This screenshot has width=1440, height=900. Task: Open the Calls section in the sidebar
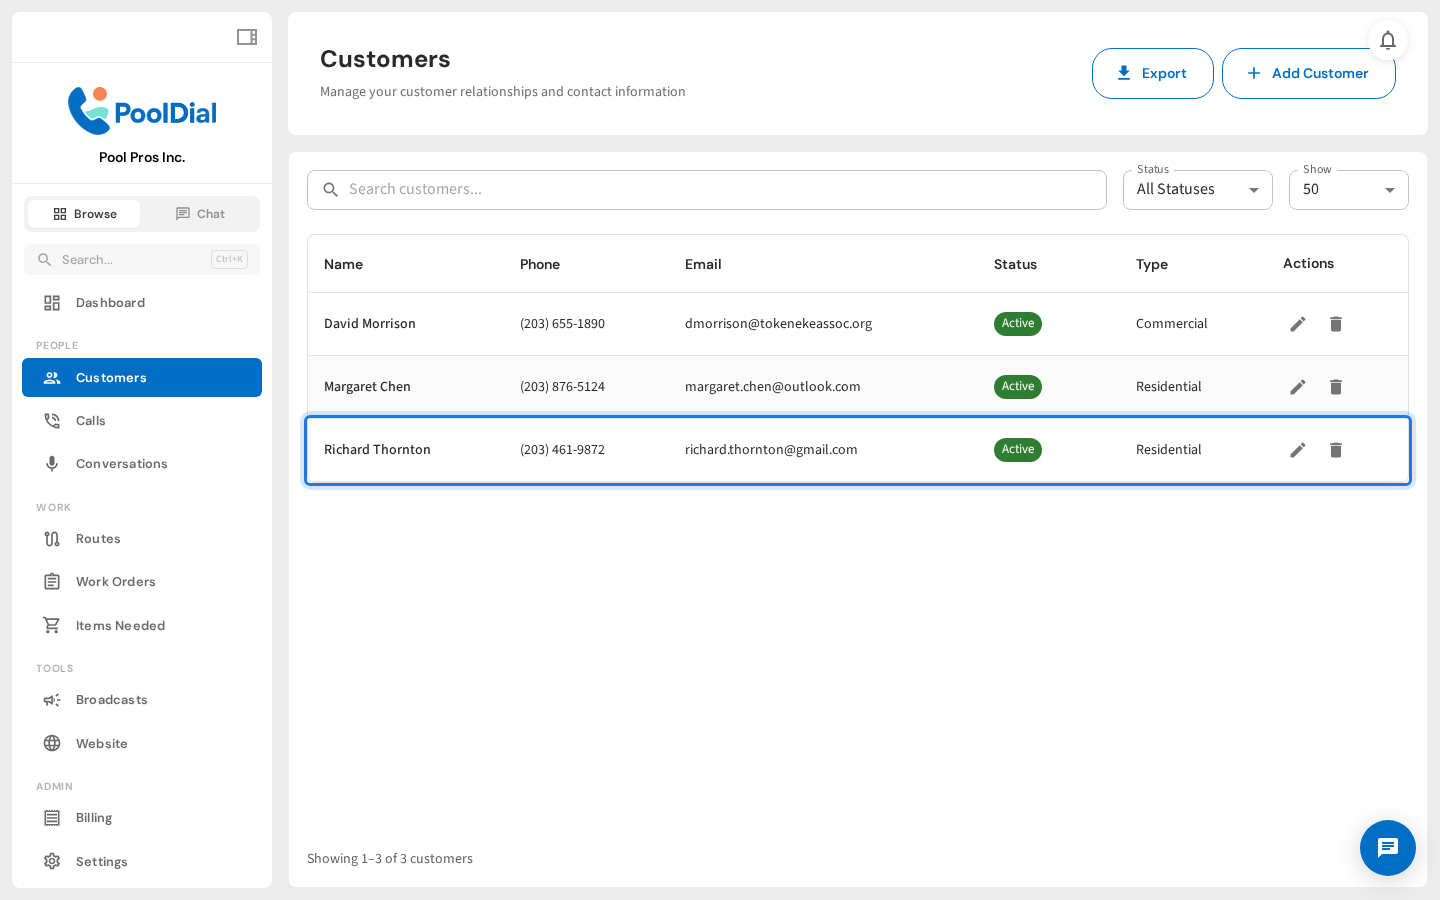90,420
